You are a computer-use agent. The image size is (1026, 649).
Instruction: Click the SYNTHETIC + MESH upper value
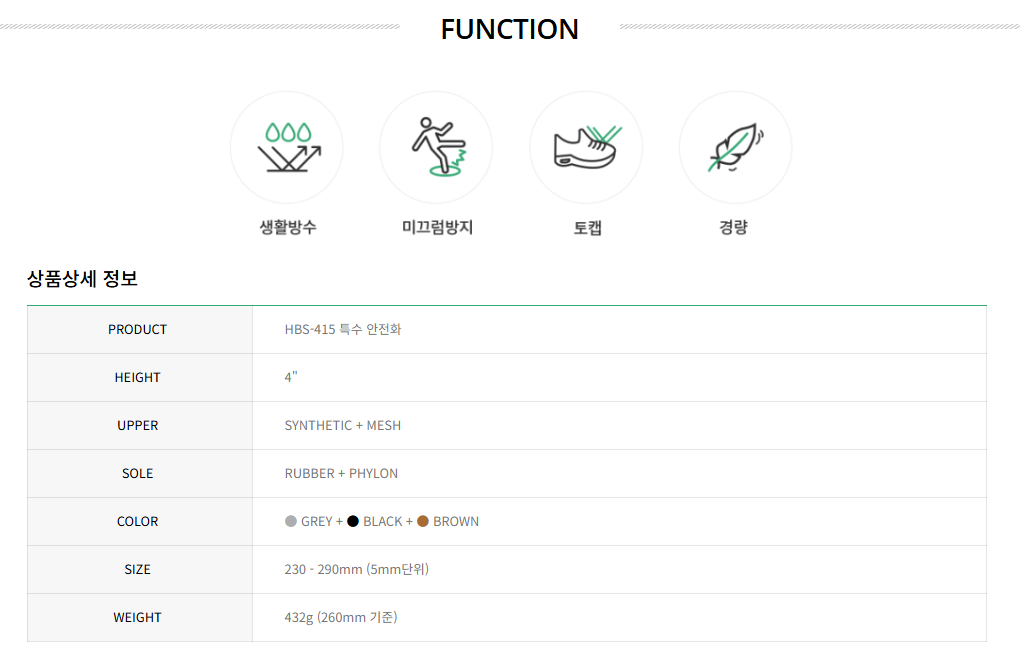[x=343, y=426]
